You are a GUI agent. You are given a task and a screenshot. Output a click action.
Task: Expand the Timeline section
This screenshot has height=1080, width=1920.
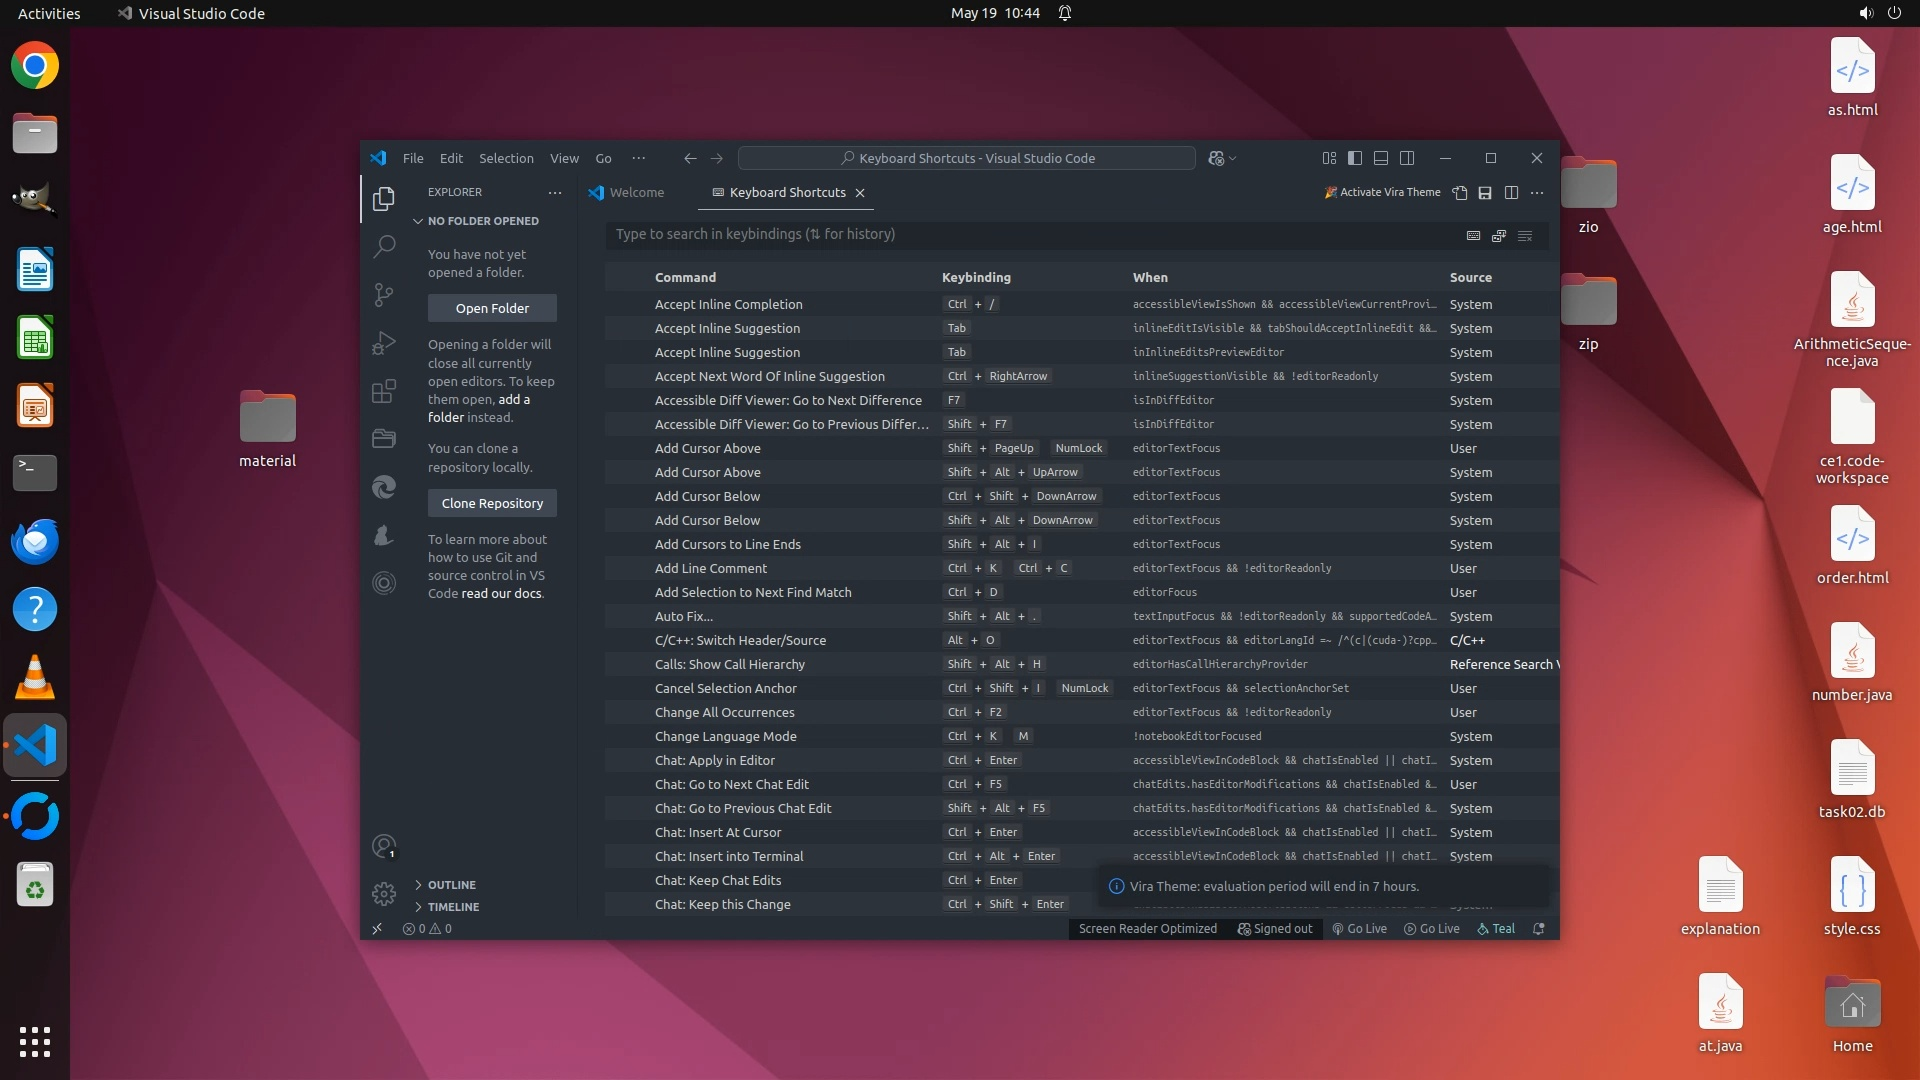pyautogui.click(x=453, y=907)
